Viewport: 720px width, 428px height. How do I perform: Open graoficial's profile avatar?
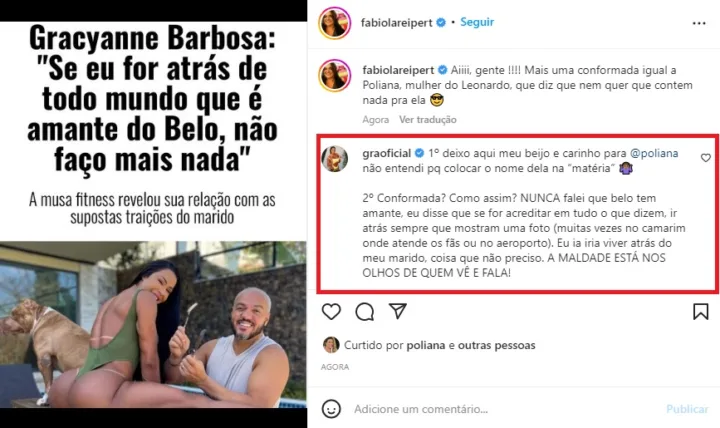pos(335,158)
